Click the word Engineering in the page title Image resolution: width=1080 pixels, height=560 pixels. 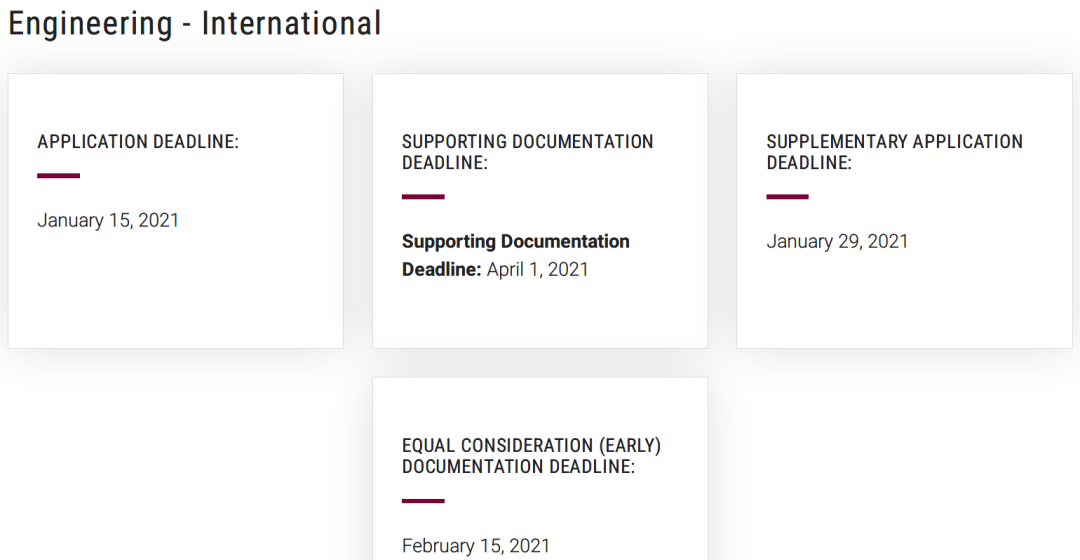[x=90, y=25]
